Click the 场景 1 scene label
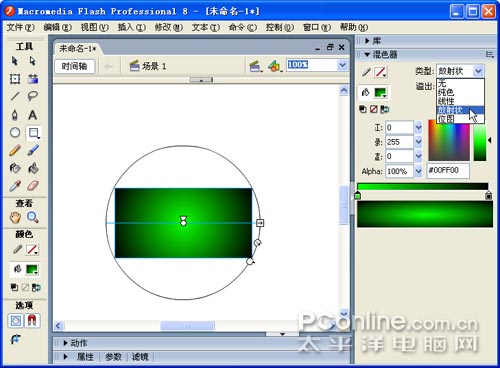Screen dimensions: 500x368 tap(154, 66)
